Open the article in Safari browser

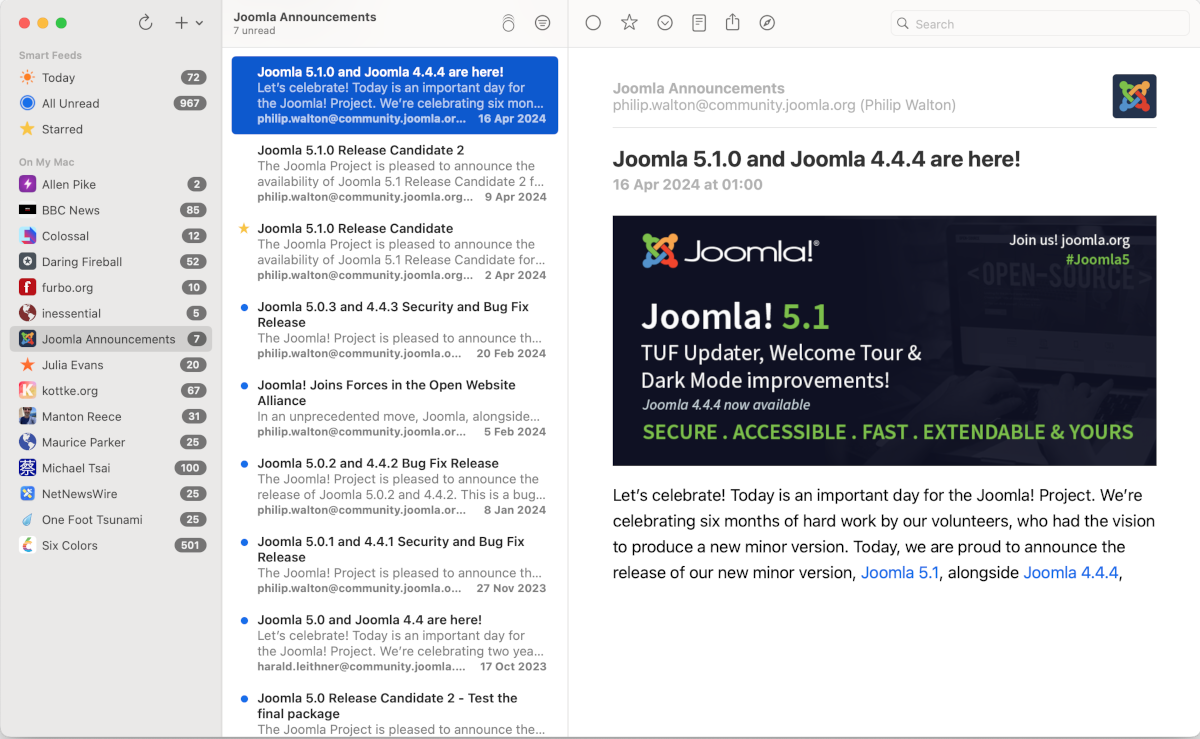pyautogui.click(x=767, y=22)
